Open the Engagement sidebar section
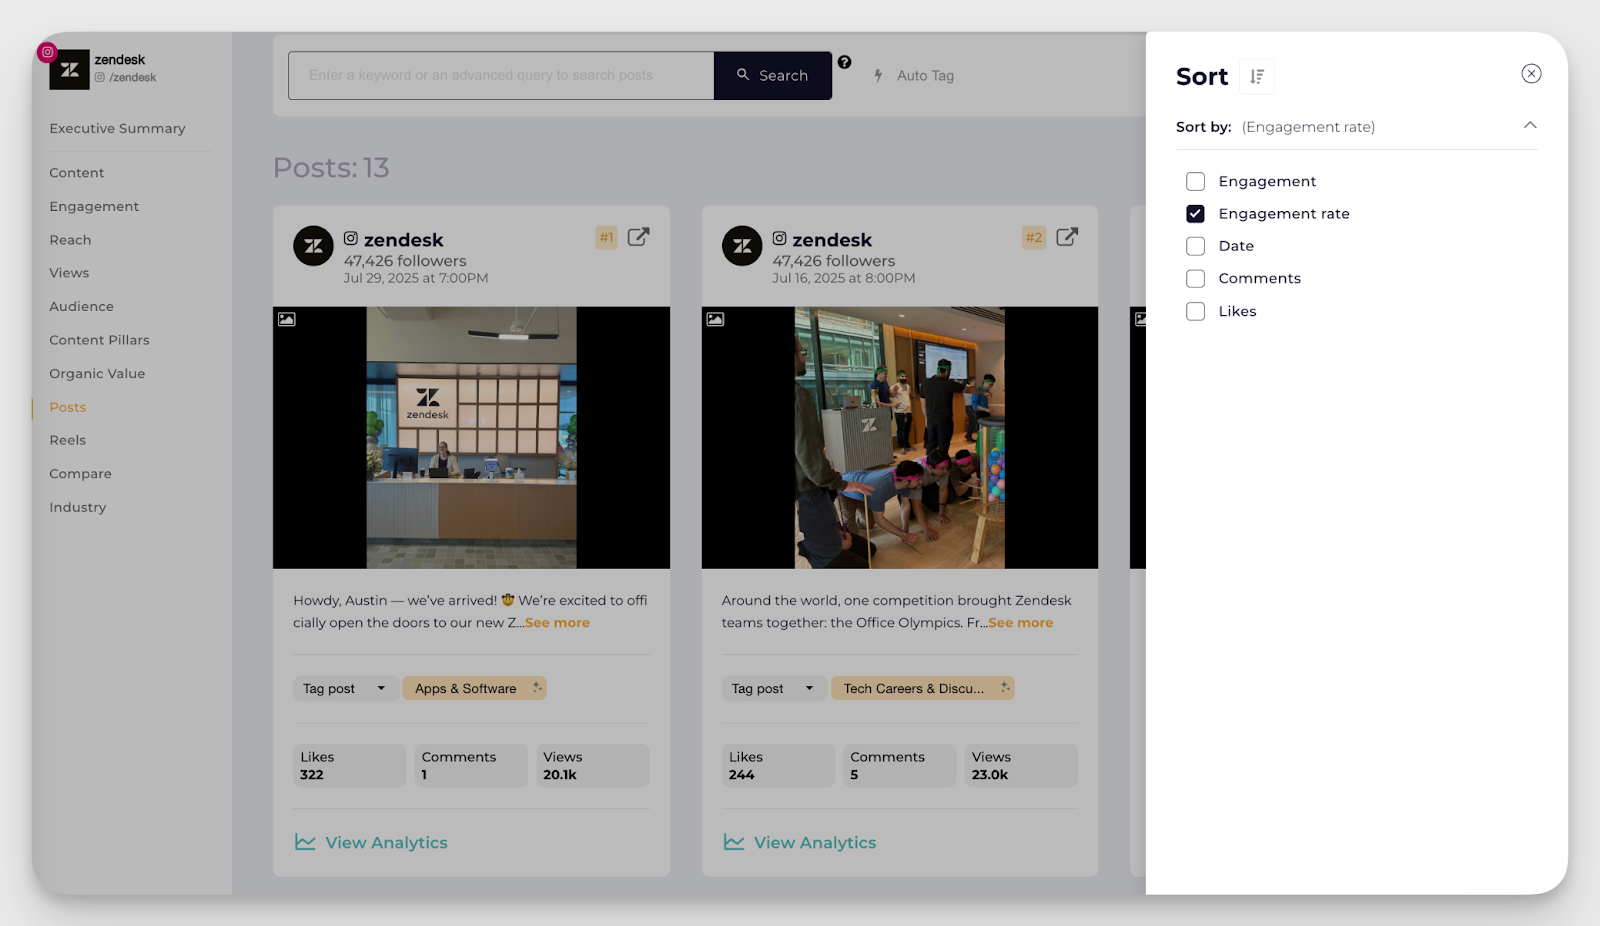The image size is (1600, 926). tap(94, 206)
